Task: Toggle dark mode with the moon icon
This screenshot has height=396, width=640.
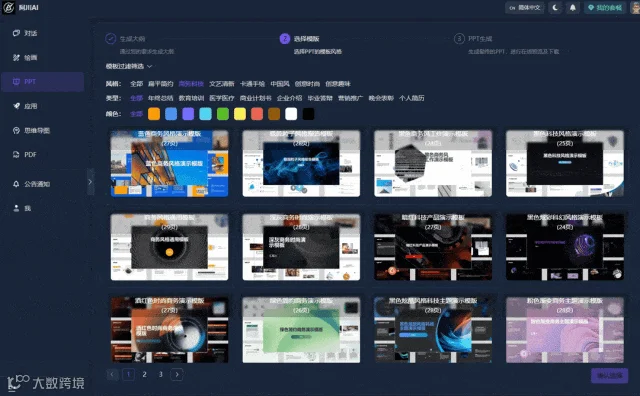Action: tap(555, 7)
